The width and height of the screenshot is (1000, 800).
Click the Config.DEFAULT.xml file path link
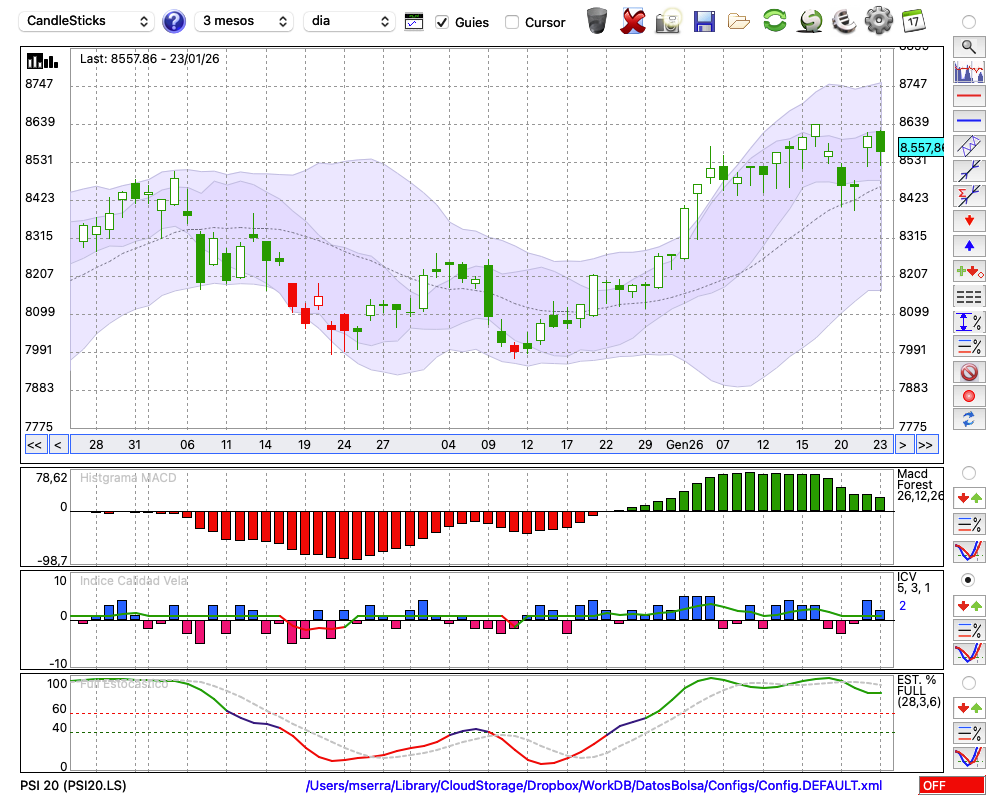(594, 786)
